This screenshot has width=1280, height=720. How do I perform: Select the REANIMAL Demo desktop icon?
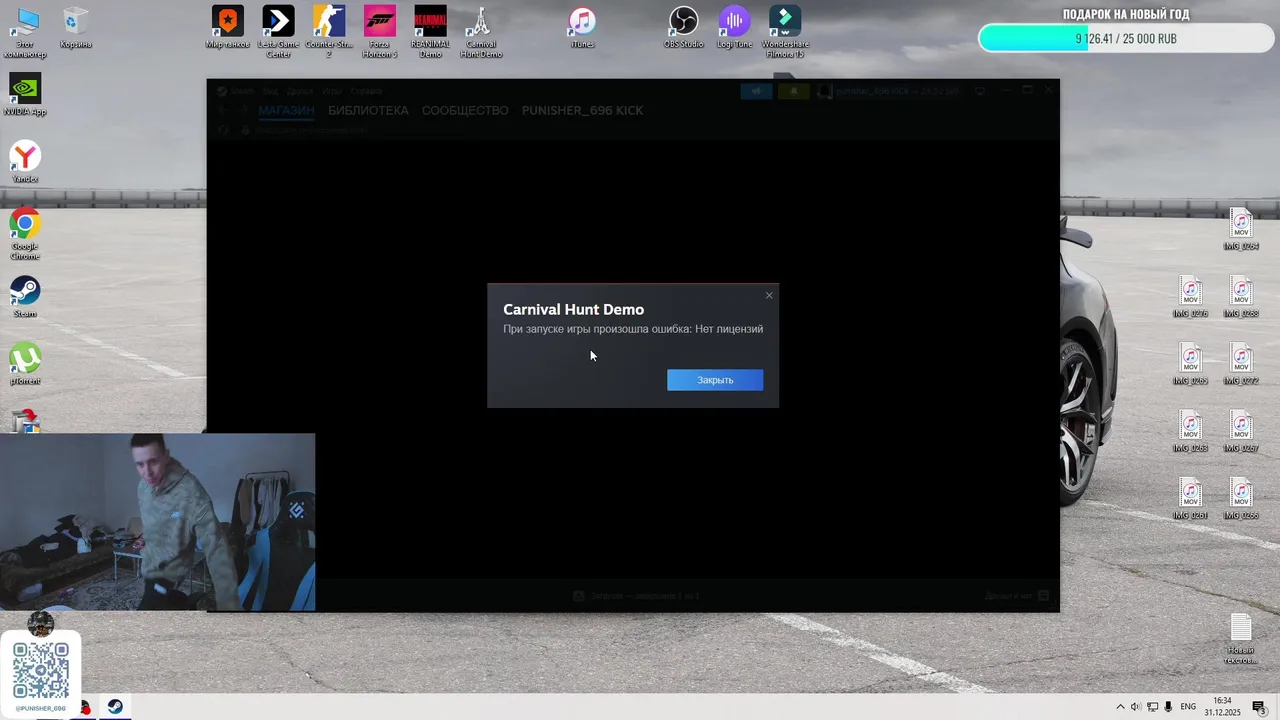click(430, 32)
